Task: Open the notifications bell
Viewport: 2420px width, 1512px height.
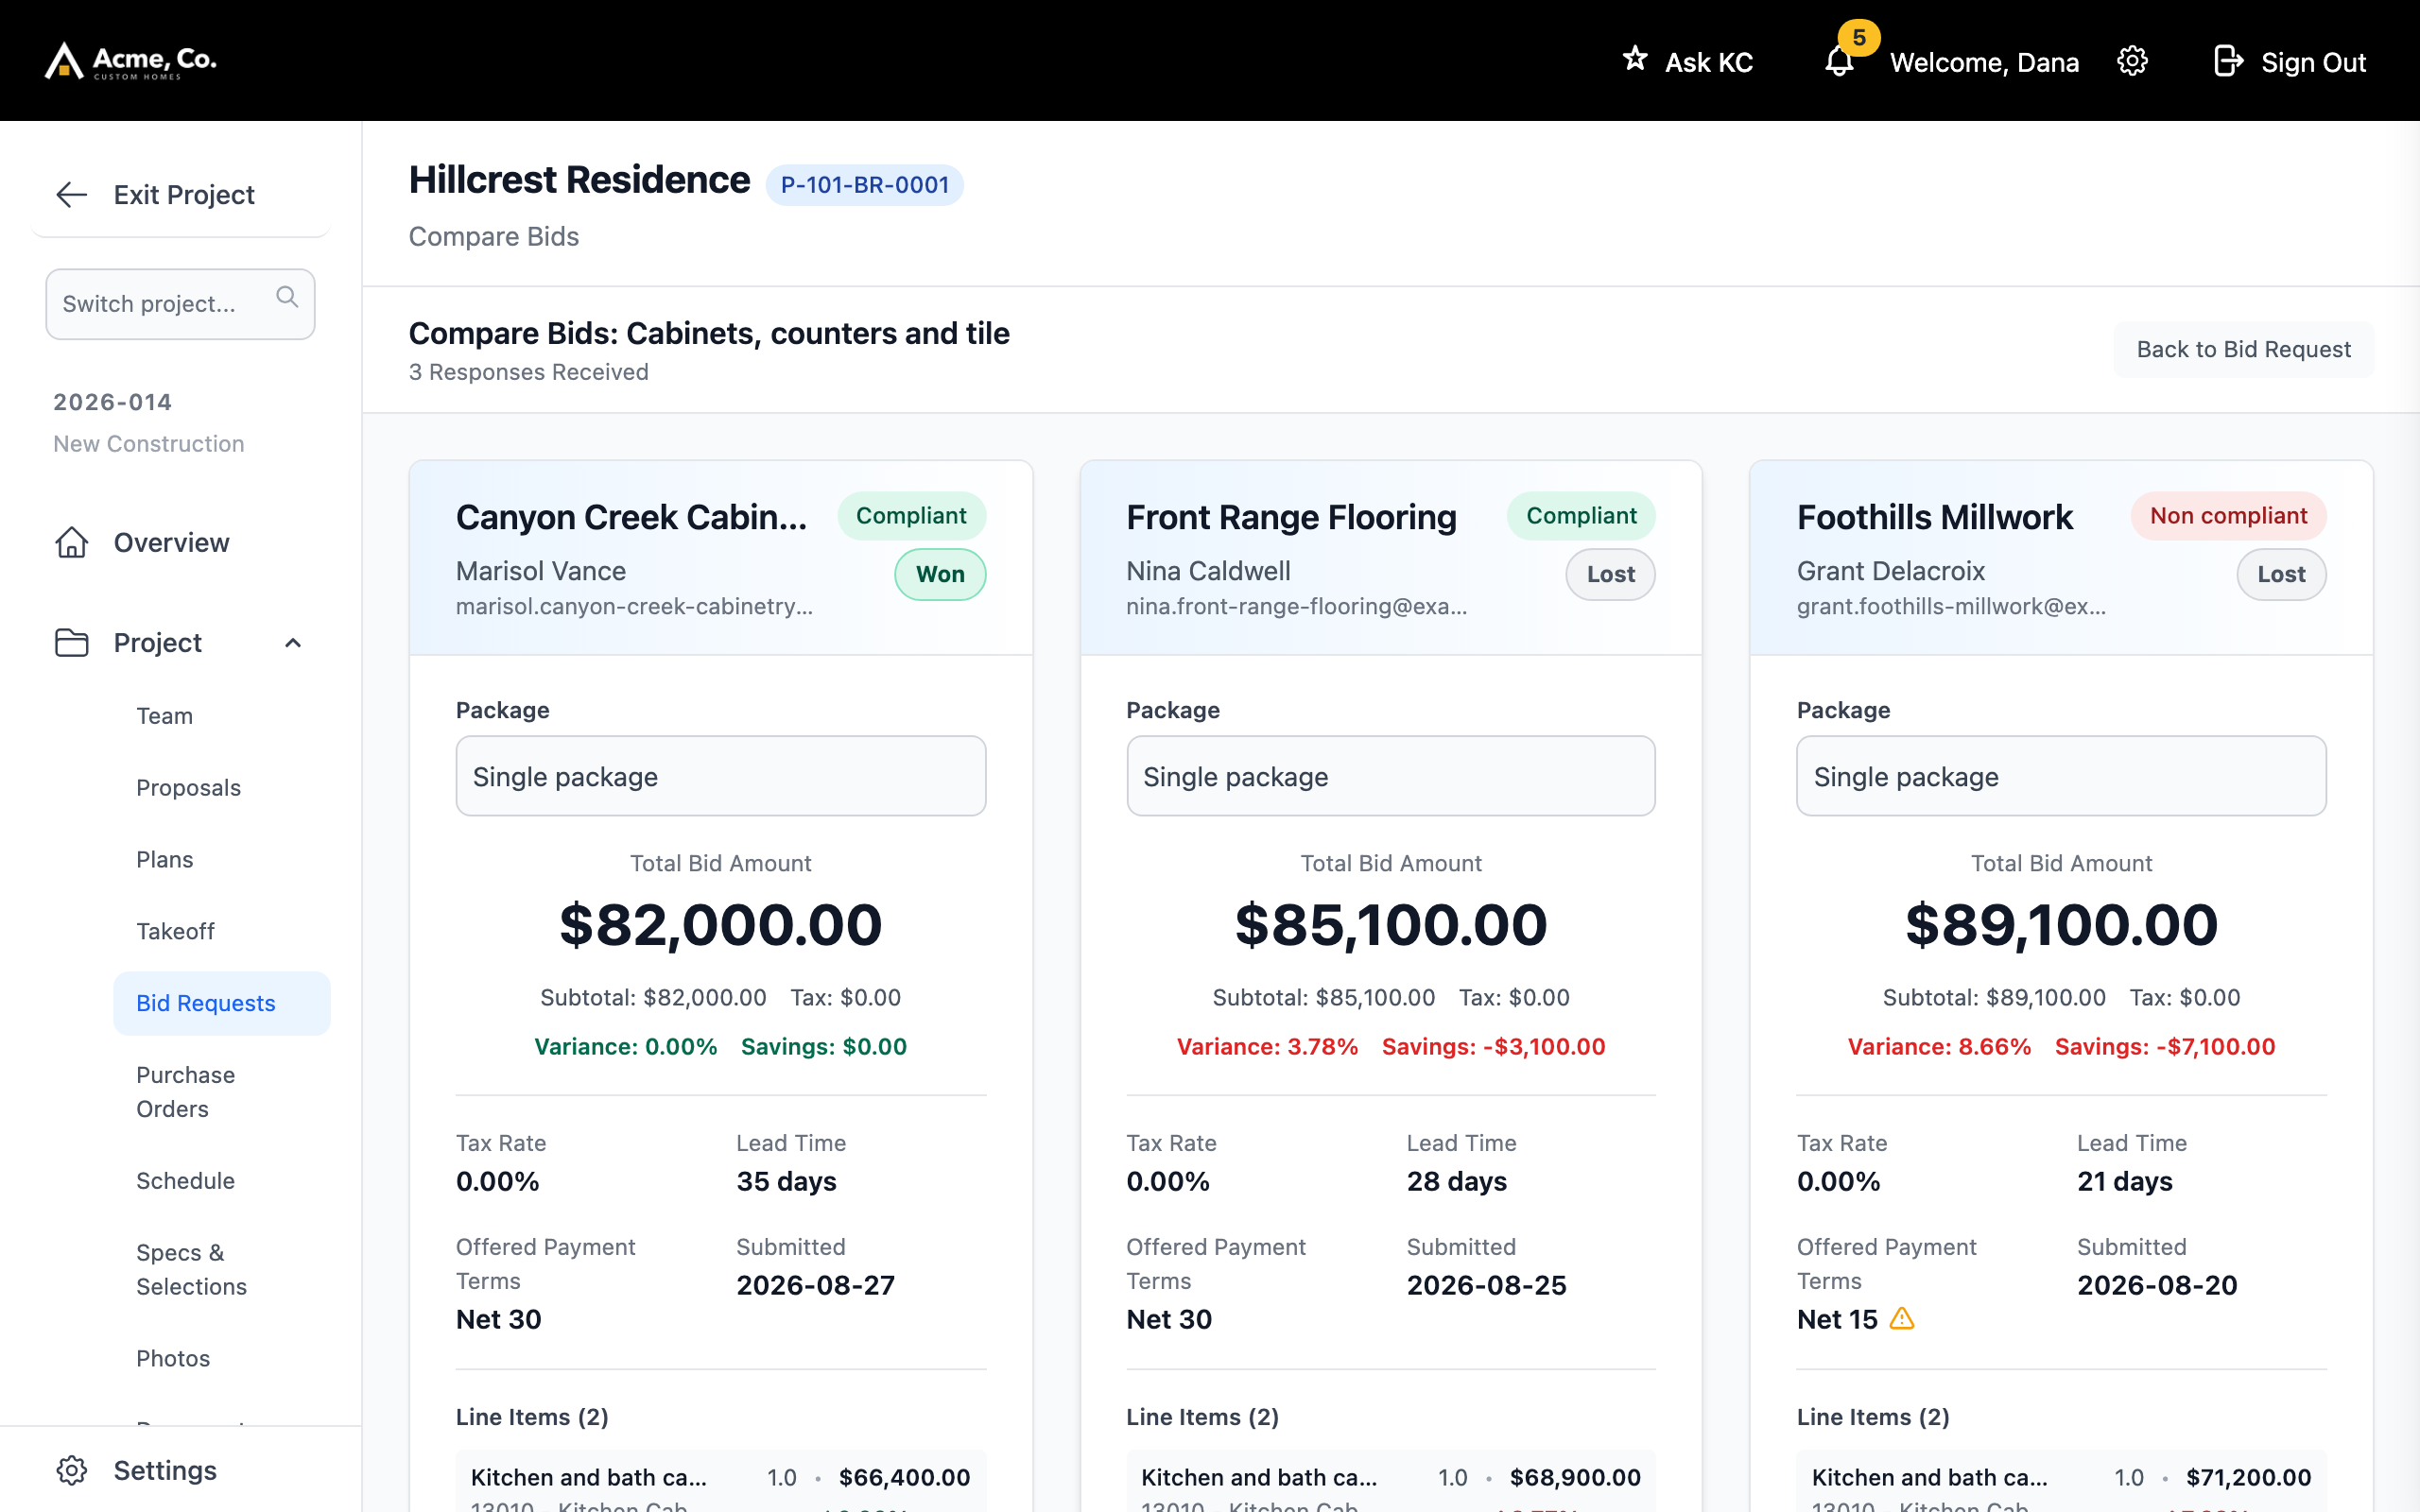Action: pos(1838,61)
